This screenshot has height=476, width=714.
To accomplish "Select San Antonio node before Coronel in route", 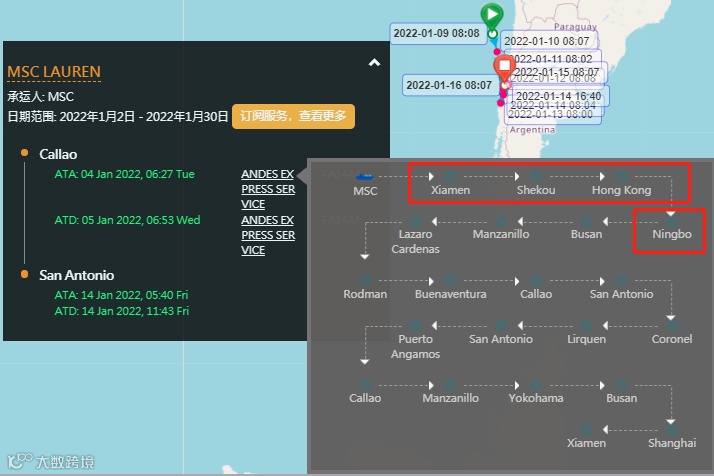I will tap(621, 281).
